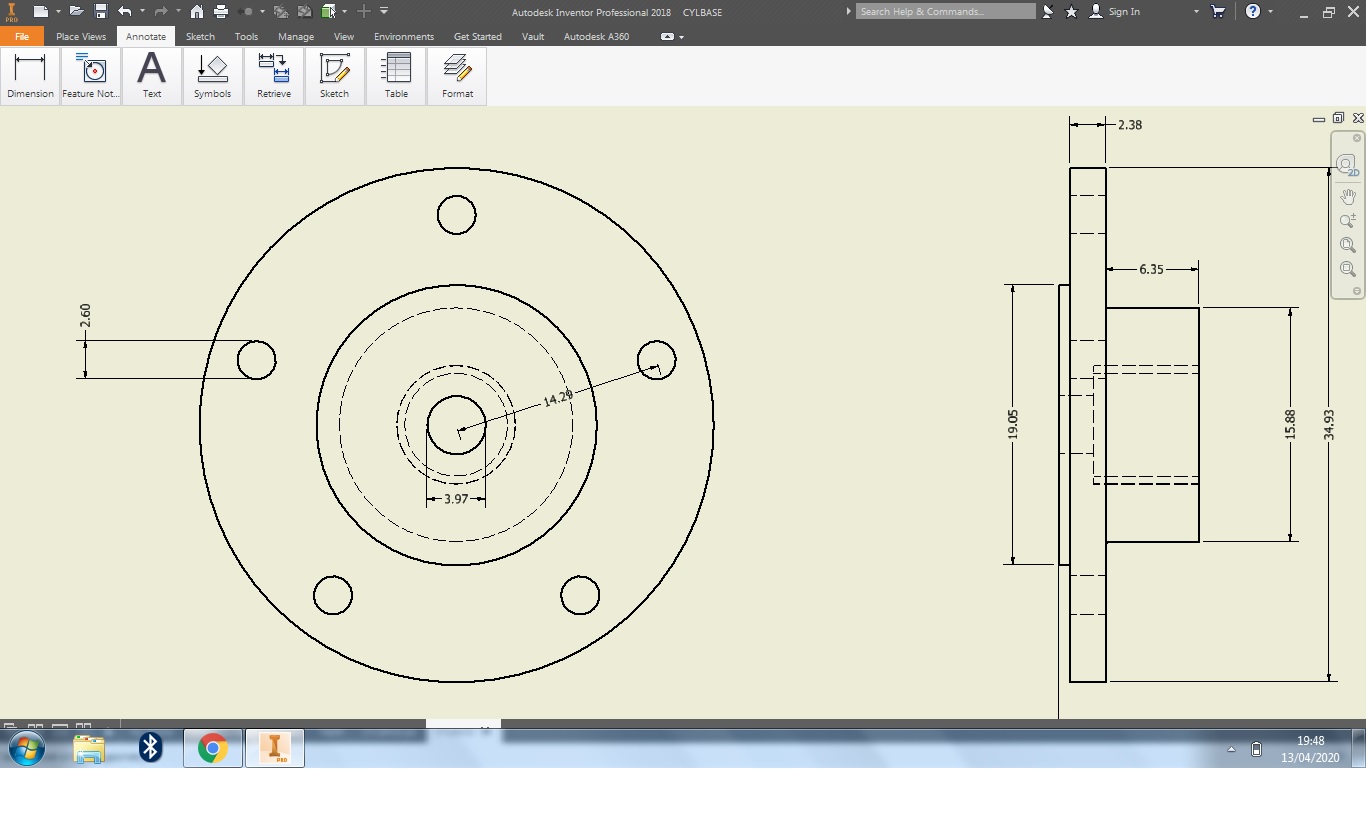The image size is (1366, 816).
Task: Select the Zoom plus-minus tool in navigation bar
Action: click(1348, 221)
